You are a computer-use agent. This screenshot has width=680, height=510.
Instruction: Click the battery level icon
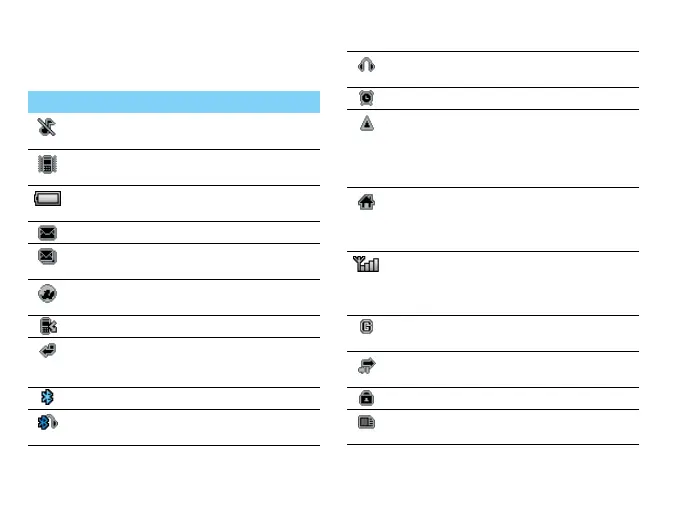click(48, 199)
